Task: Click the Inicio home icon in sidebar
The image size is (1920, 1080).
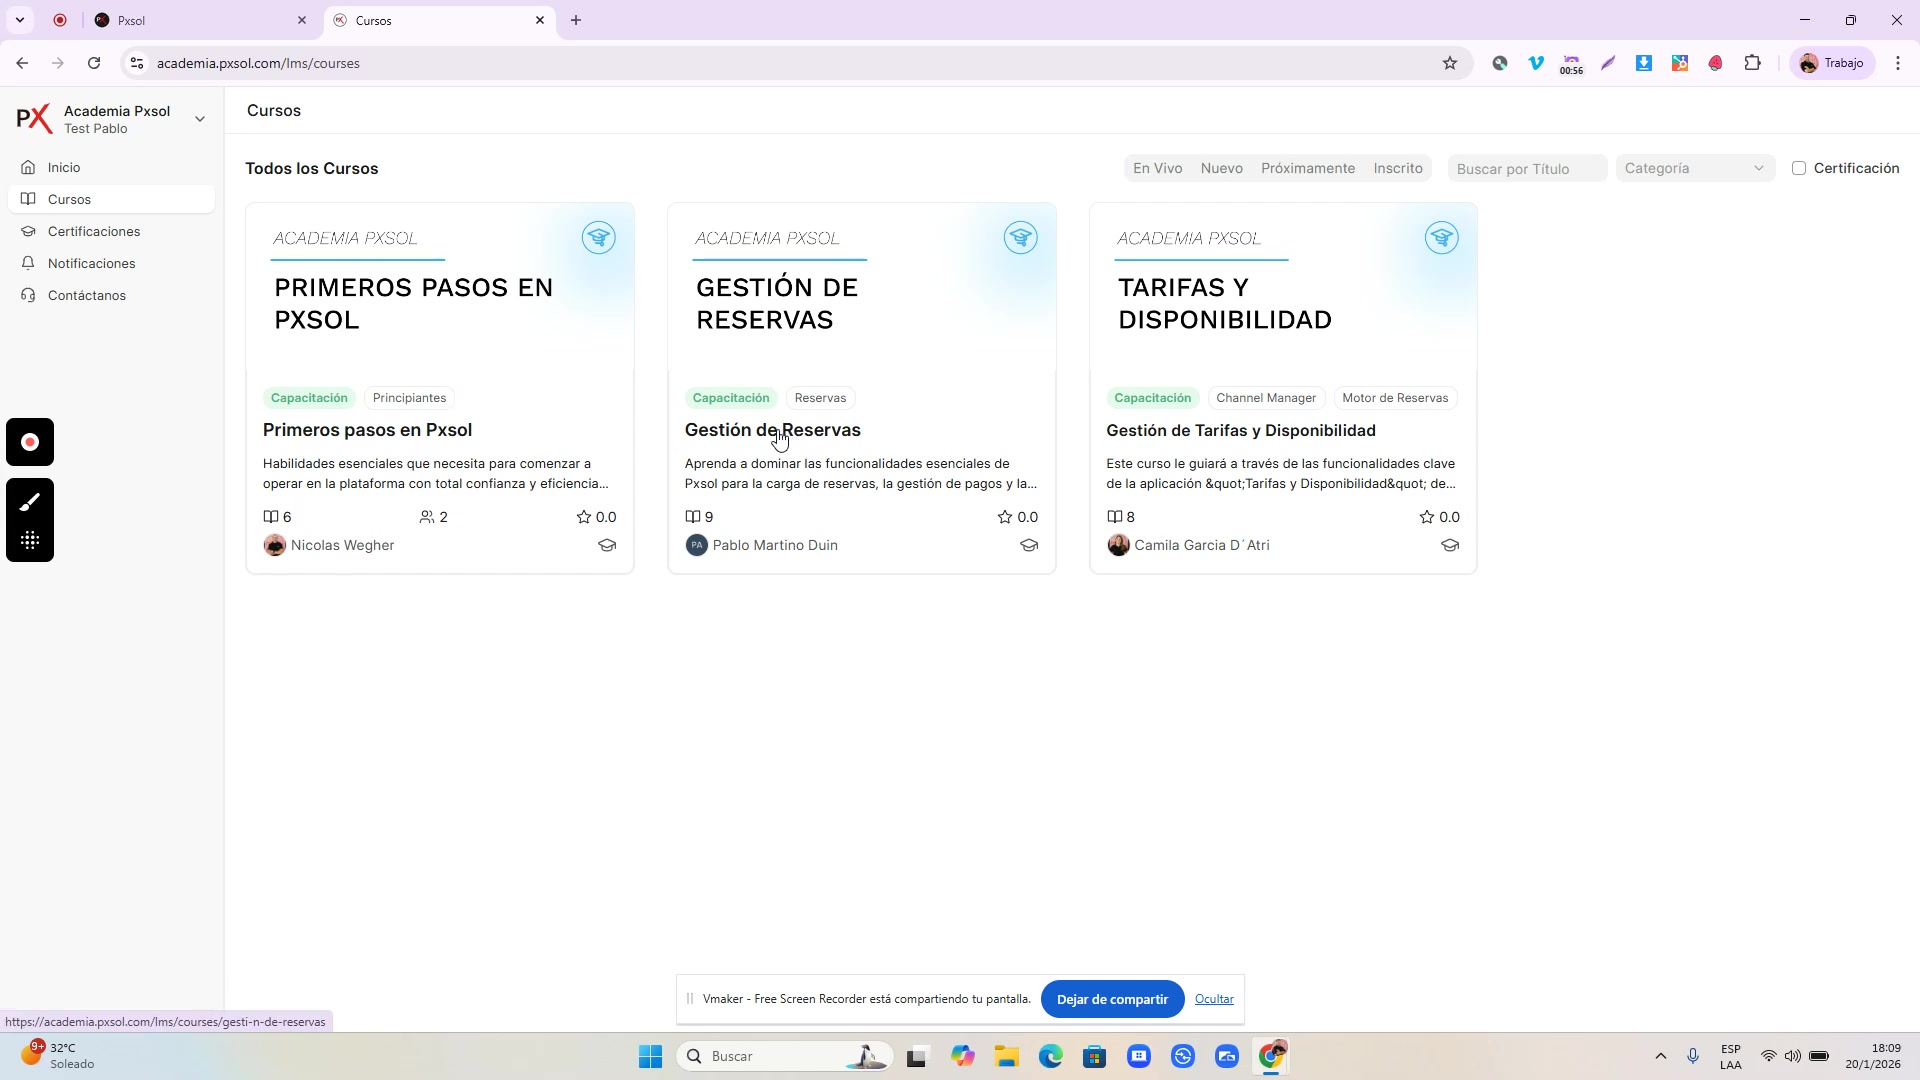Action: (28, 167)
